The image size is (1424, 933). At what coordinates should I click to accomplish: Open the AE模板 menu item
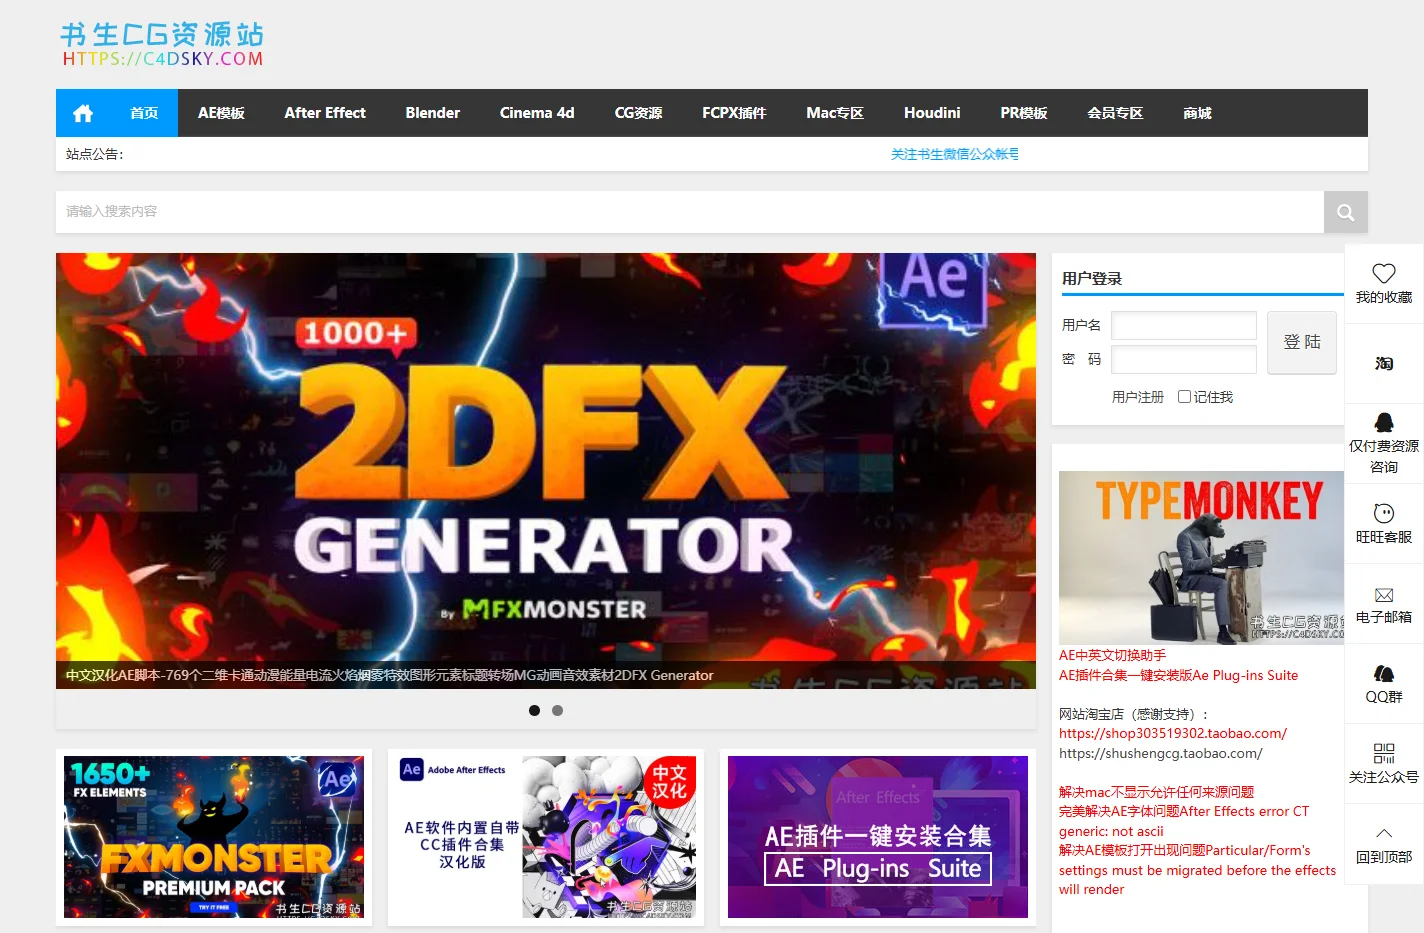pyautogui.click(x=221, y=113)
